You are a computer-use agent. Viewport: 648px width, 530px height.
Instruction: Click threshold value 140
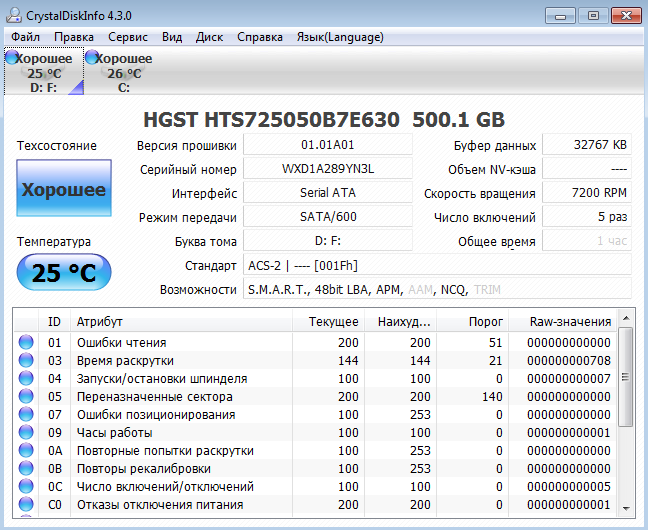pos(492,396)
